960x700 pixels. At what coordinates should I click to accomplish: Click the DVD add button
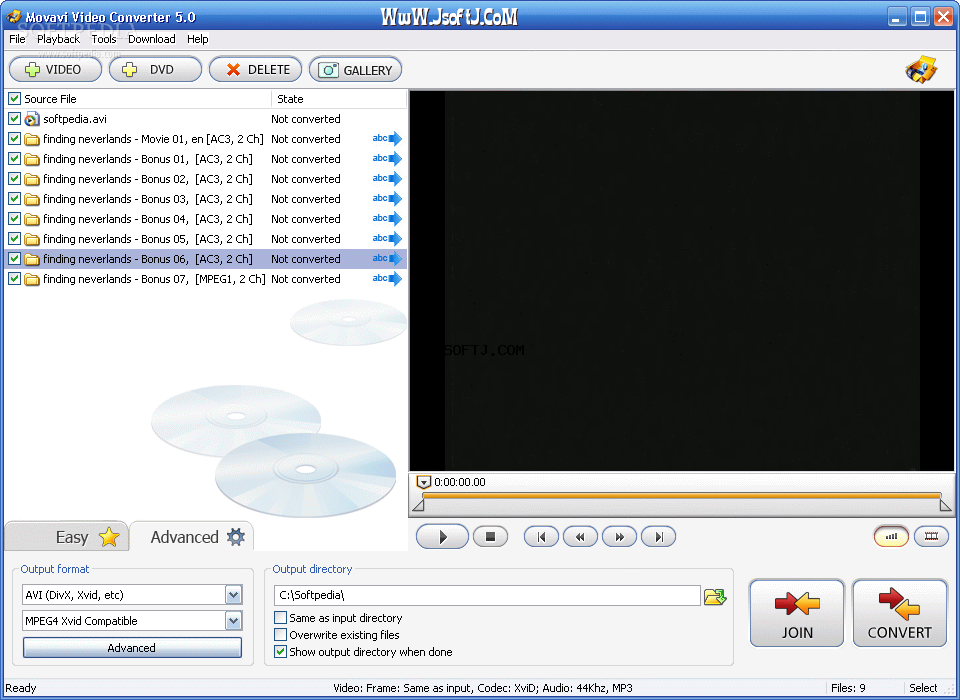[x=156, y=69]
